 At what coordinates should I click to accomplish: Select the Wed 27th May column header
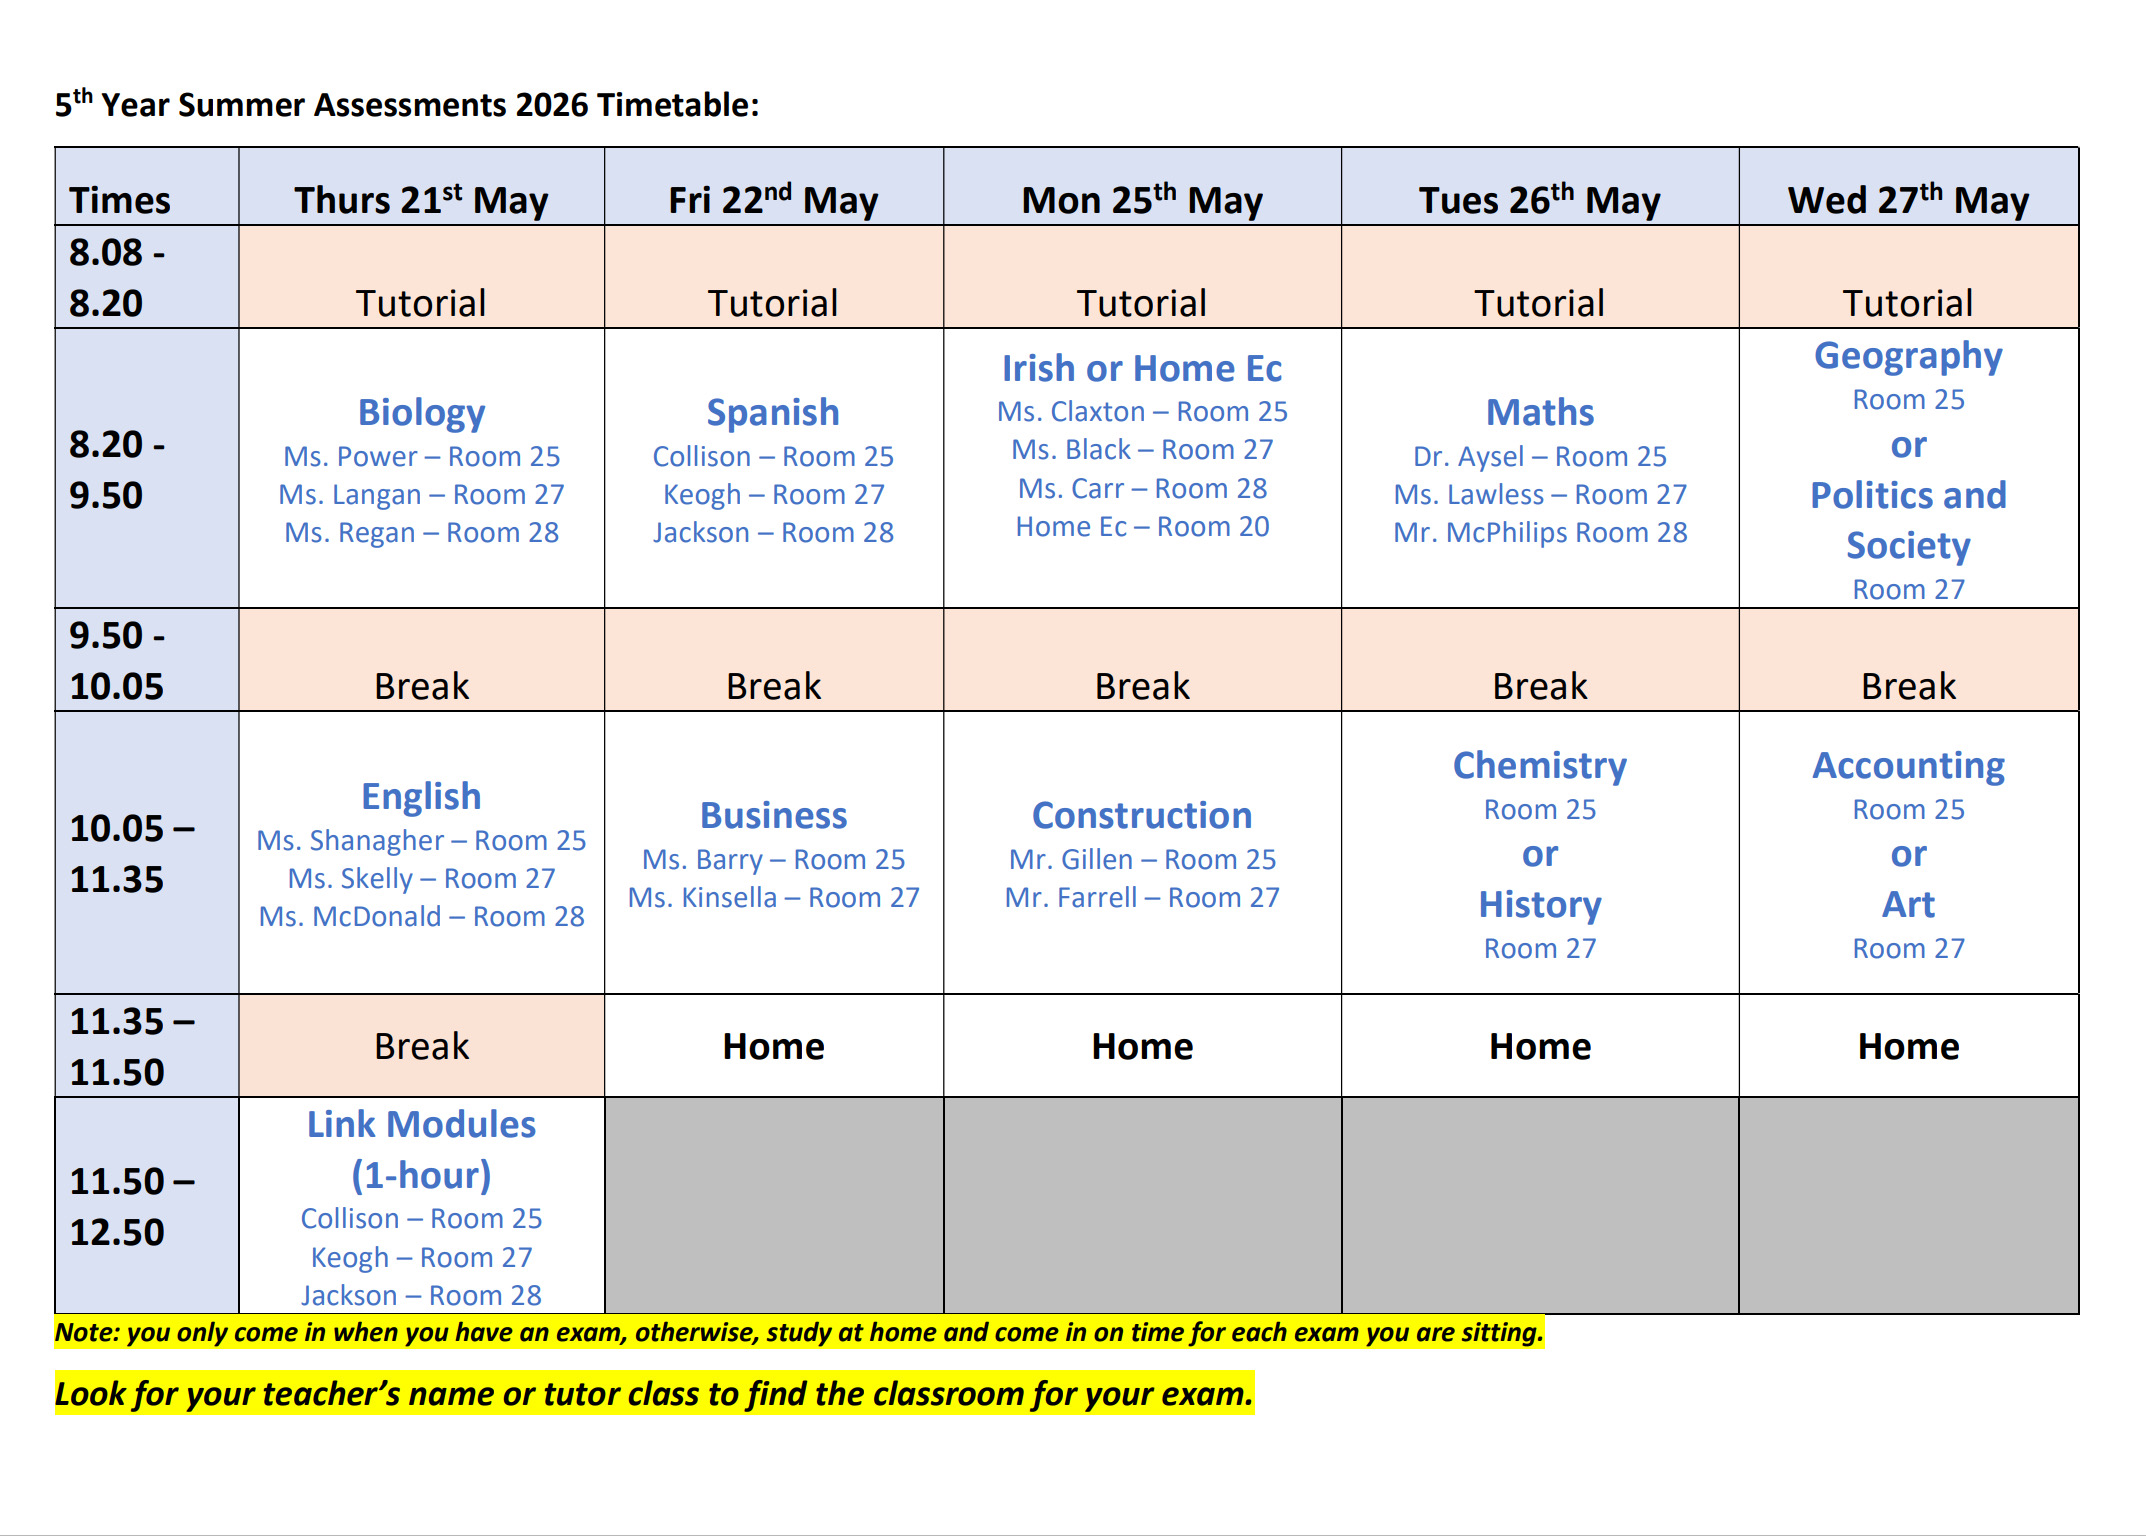pos(1908,199)
